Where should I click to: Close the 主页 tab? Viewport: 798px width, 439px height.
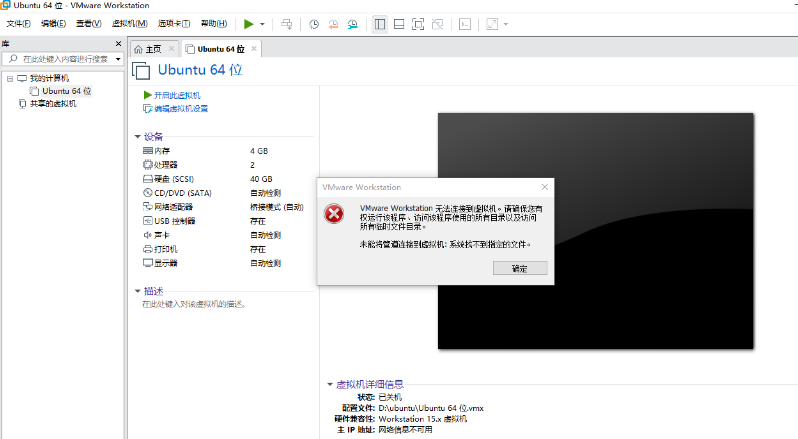tap(172, 48)
